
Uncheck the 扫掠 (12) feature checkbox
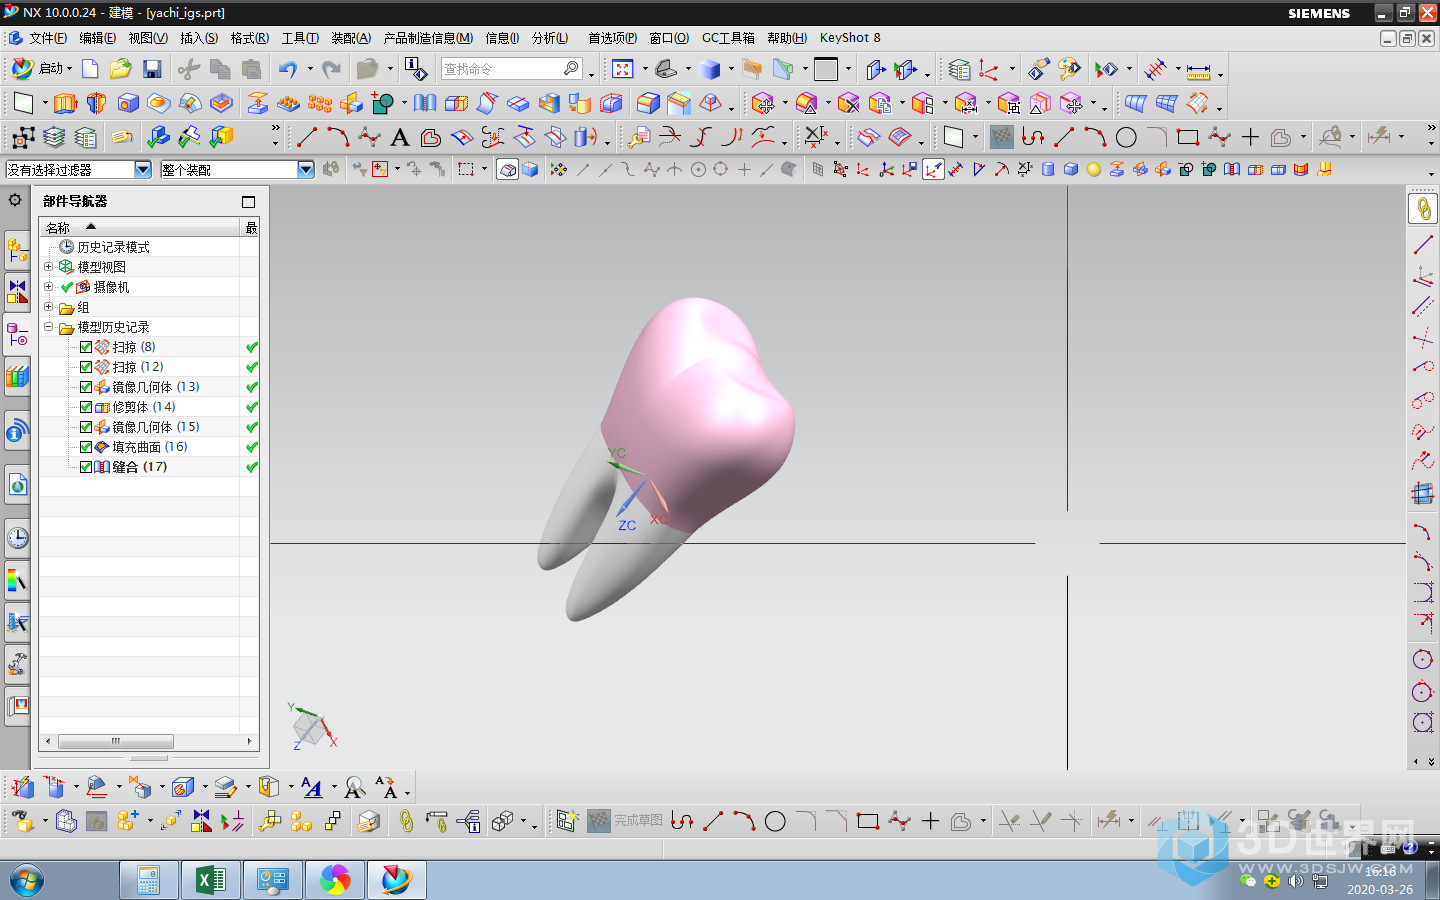[86, 367]
